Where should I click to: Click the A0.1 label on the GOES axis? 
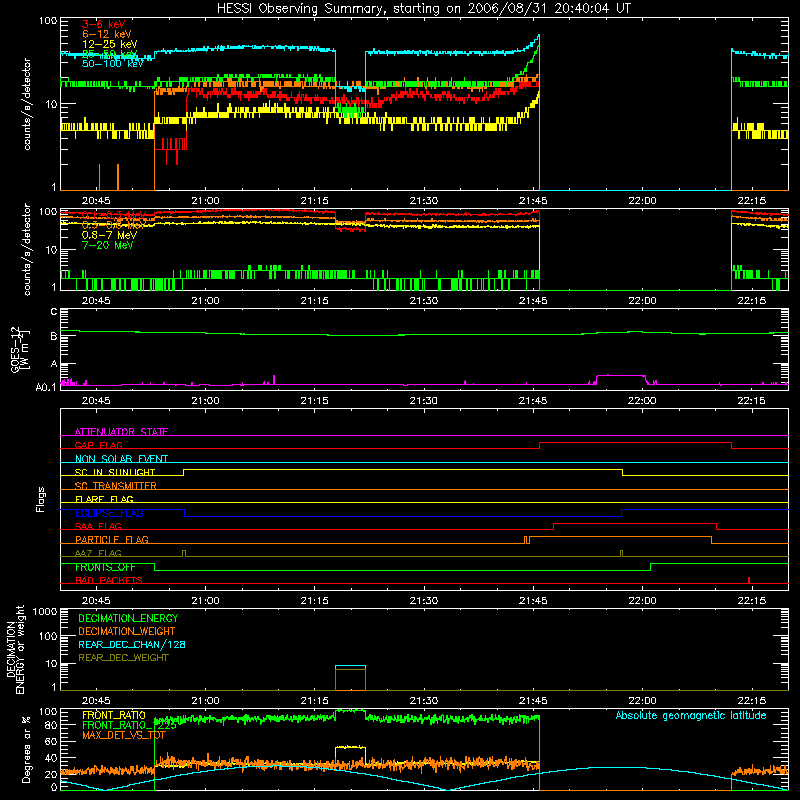point(46,387)
